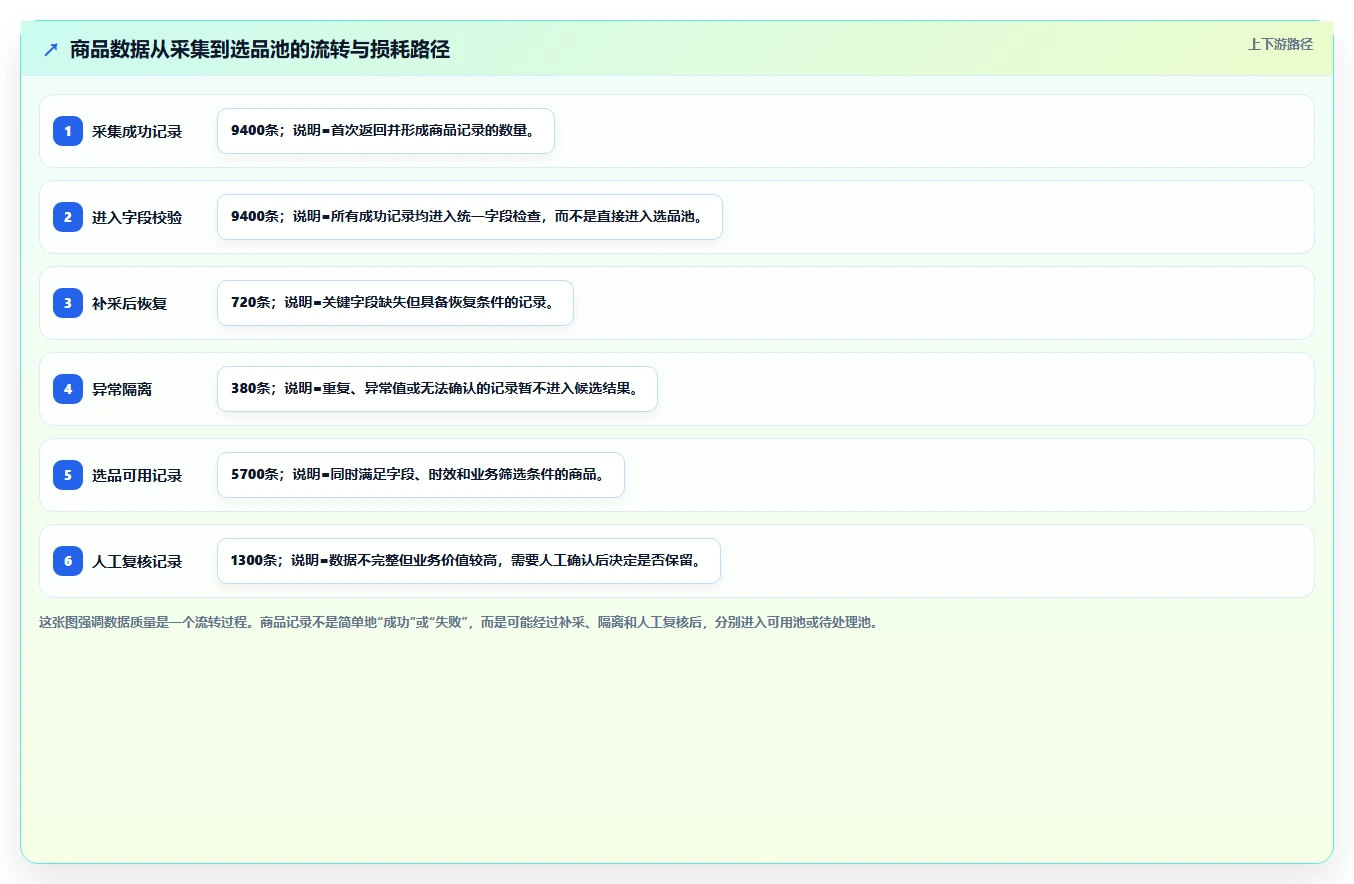Click the box about 统一字段检查
The image size is (1354, 884).
click(x=470, y=217)
